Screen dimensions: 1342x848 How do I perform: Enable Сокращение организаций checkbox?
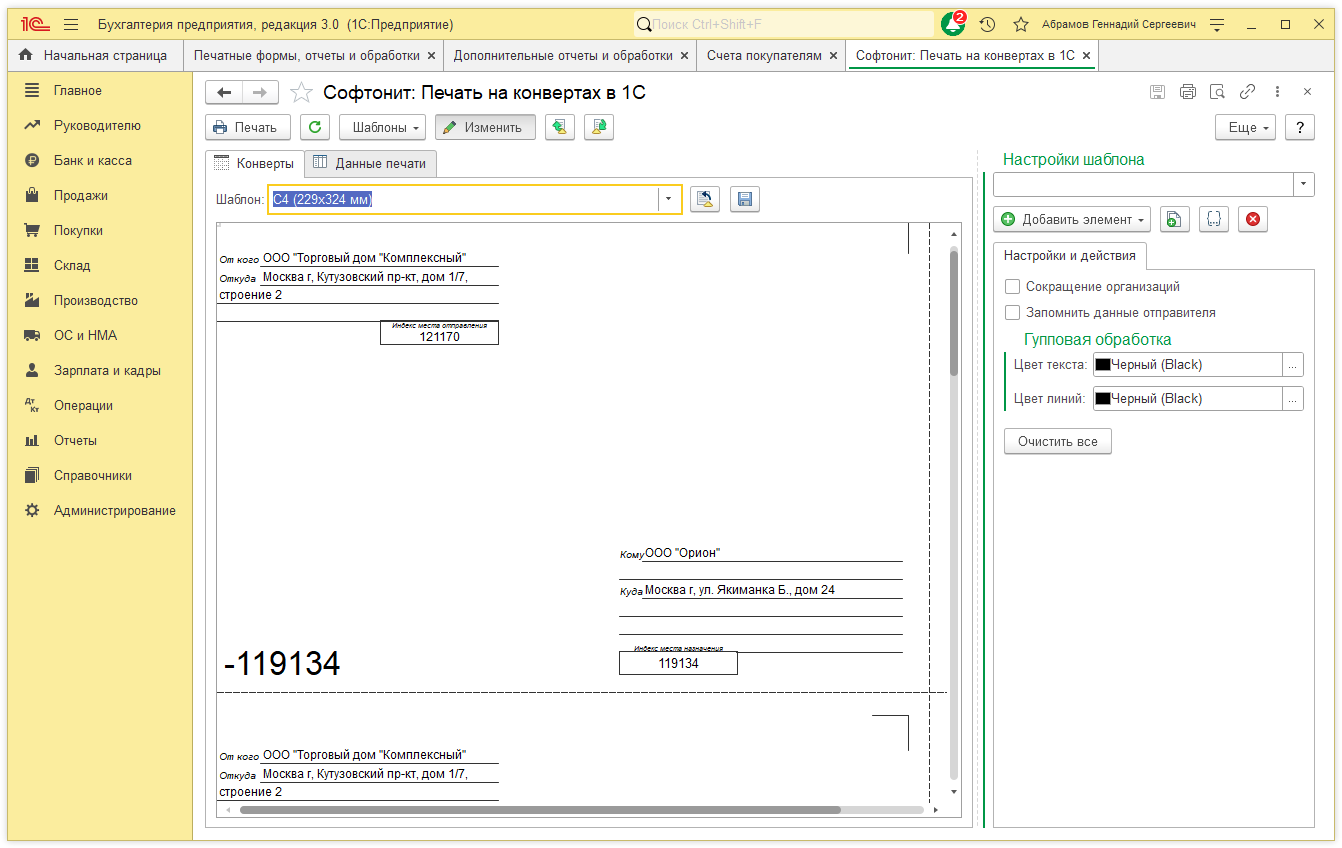click(x=1013, y=287)
